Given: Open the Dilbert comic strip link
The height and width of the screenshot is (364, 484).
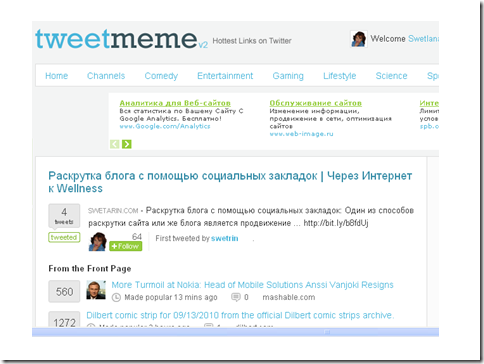Looking at the screenshot, I should coord(240,315).
